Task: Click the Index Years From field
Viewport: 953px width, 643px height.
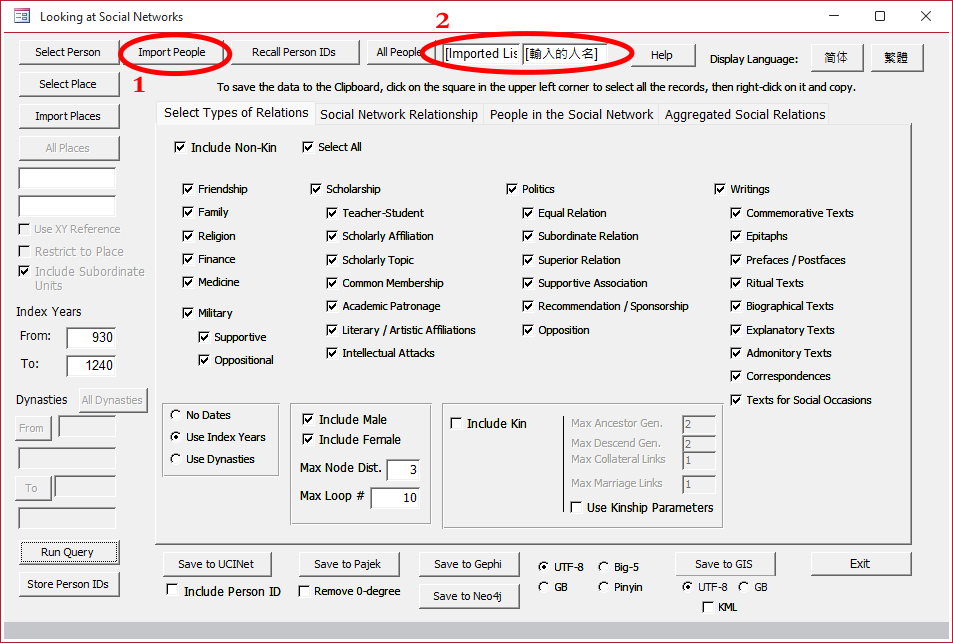Action: point(91,338)
